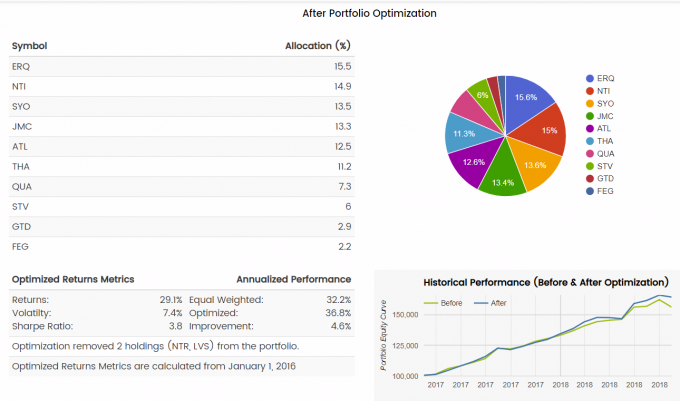Image resolution: width=680 pixels, height=401 pixels.
Task: Click the Historical Performance chart title
Action: 546,283
